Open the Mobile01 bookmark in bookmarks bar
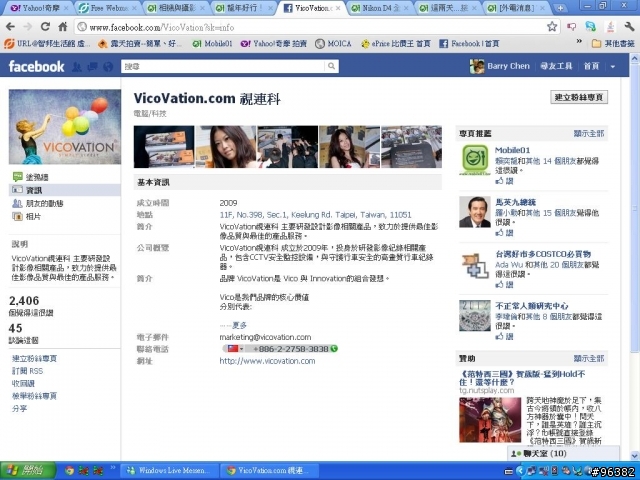 coord(212,43)
